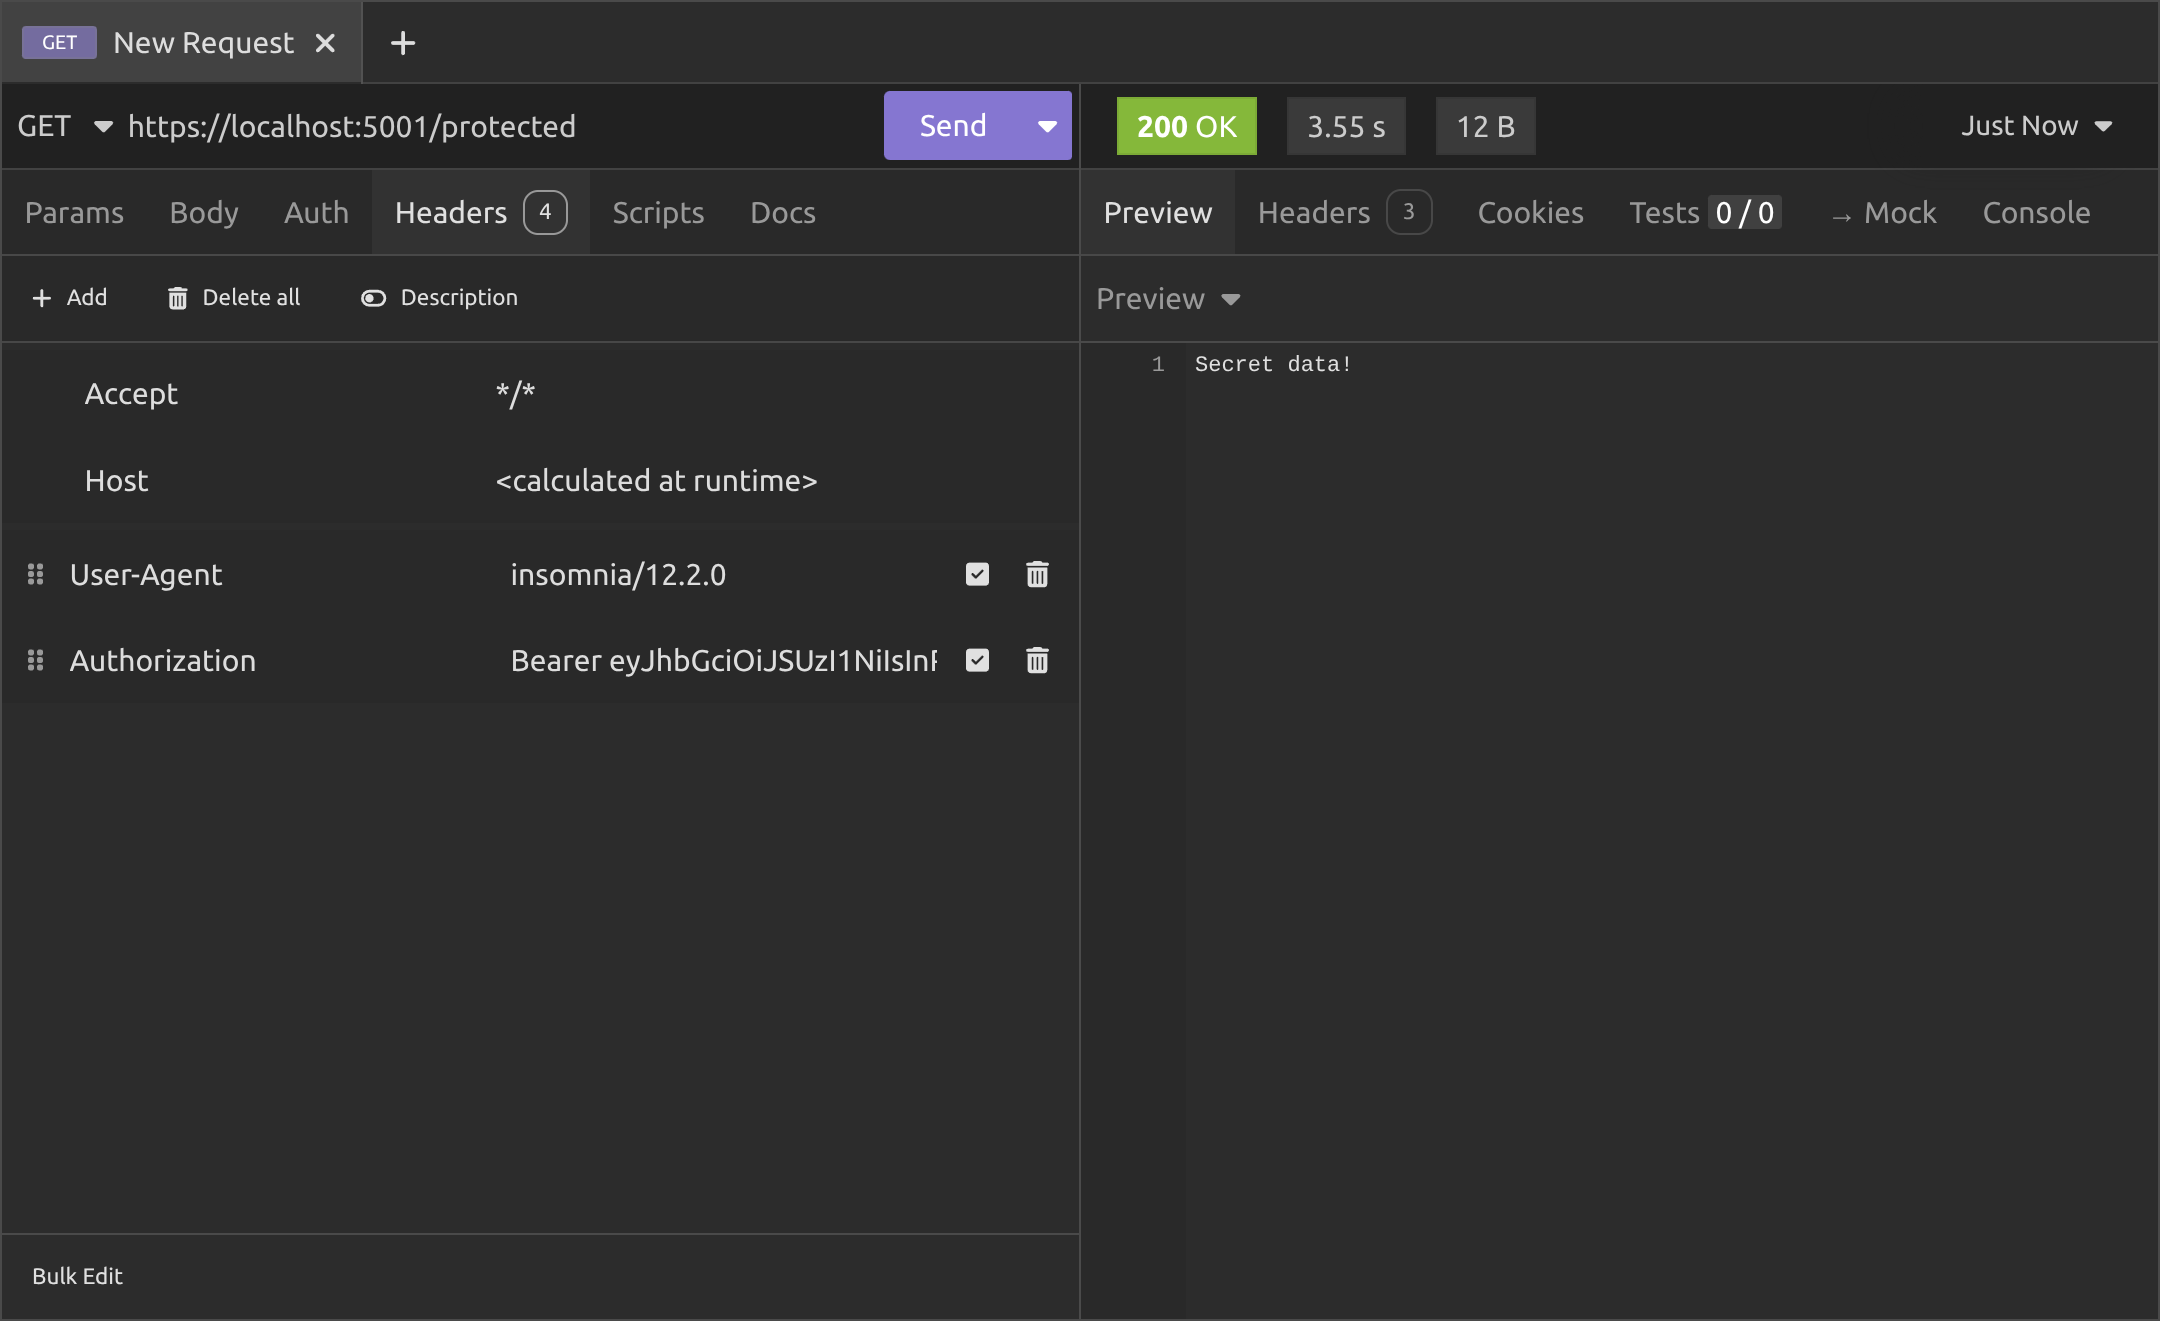Uncheck the User-Agent header checkbox
The height and width of the screenshot is (1321, 2160).
[x=977, y=574]
